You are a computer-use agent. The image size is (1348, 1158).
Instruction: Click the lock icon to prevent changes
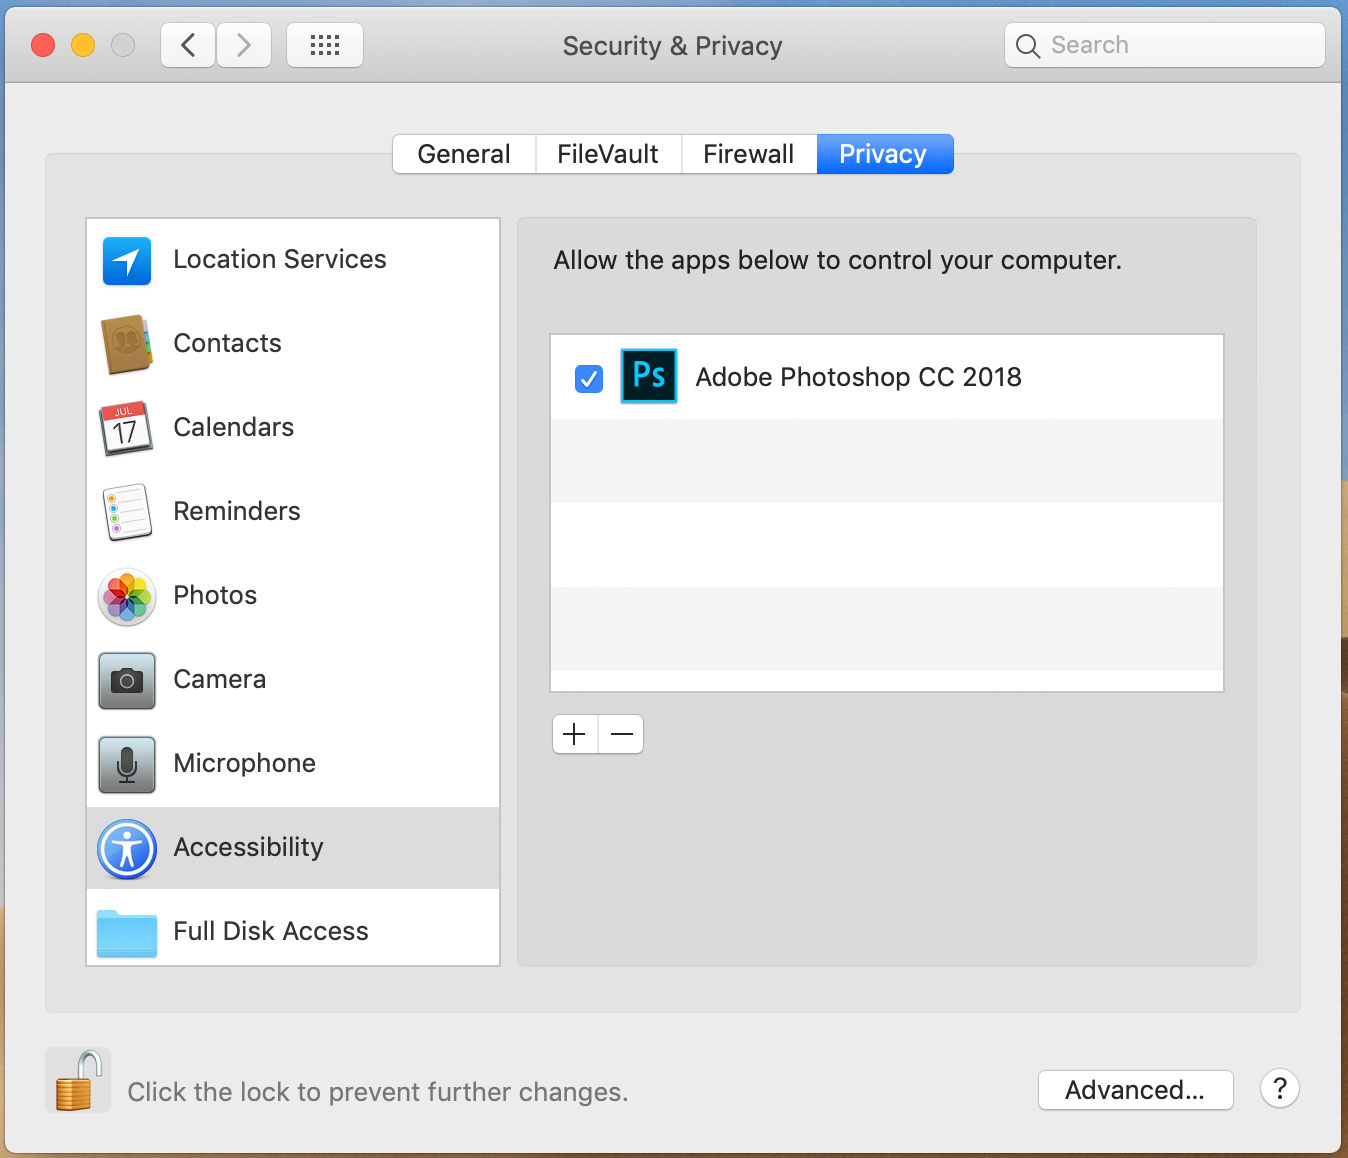pos(78,1081)
